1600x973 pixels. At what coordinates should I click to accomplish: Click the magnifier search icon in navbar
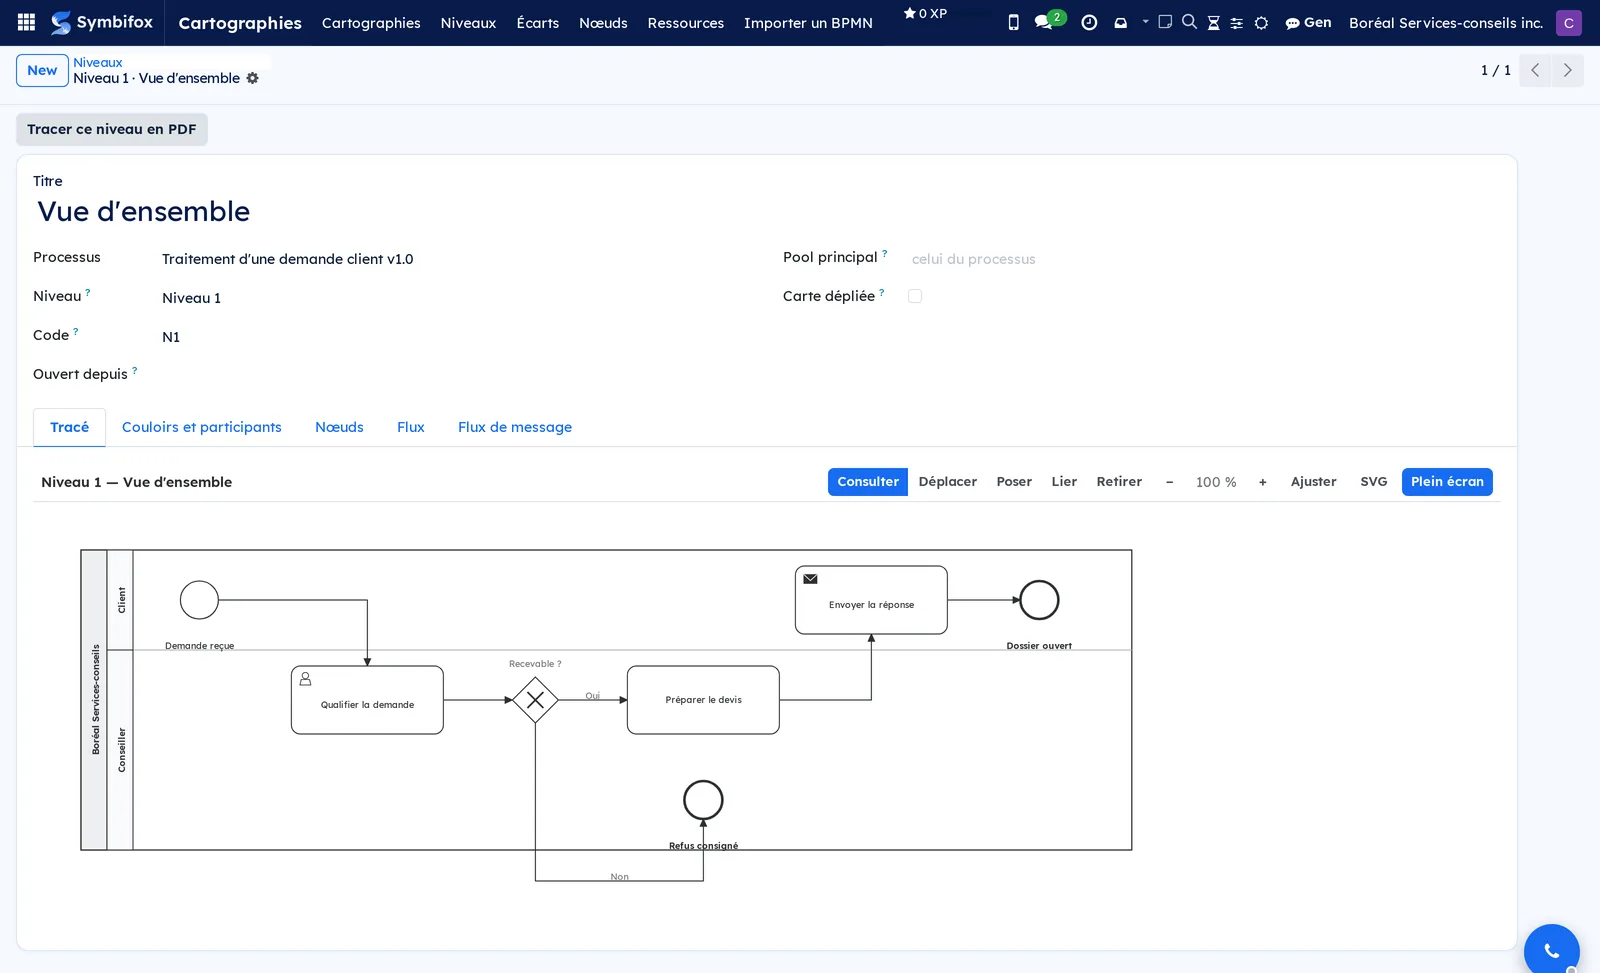[1189, 21]
